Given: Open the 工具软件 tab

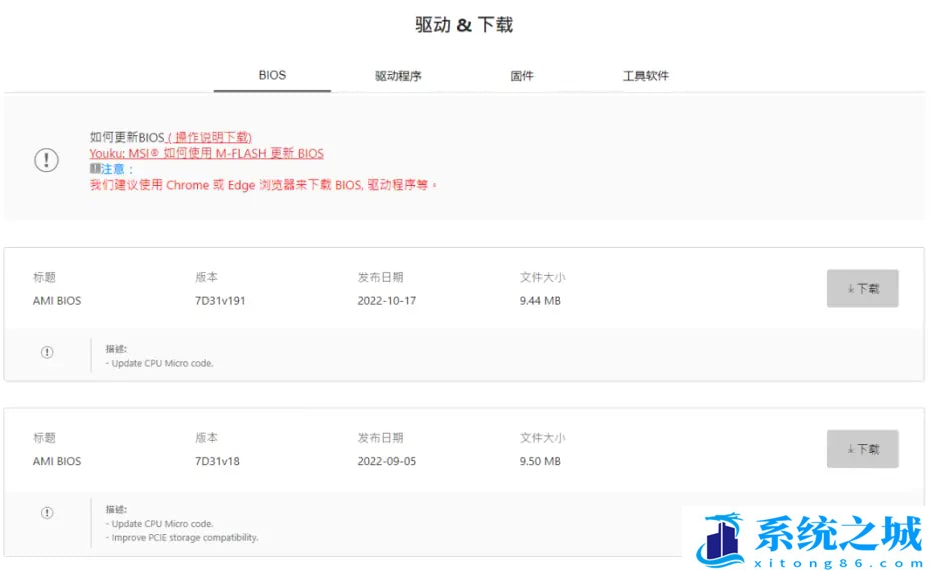Looking at the screenshot, I should (x=646, y=76).
